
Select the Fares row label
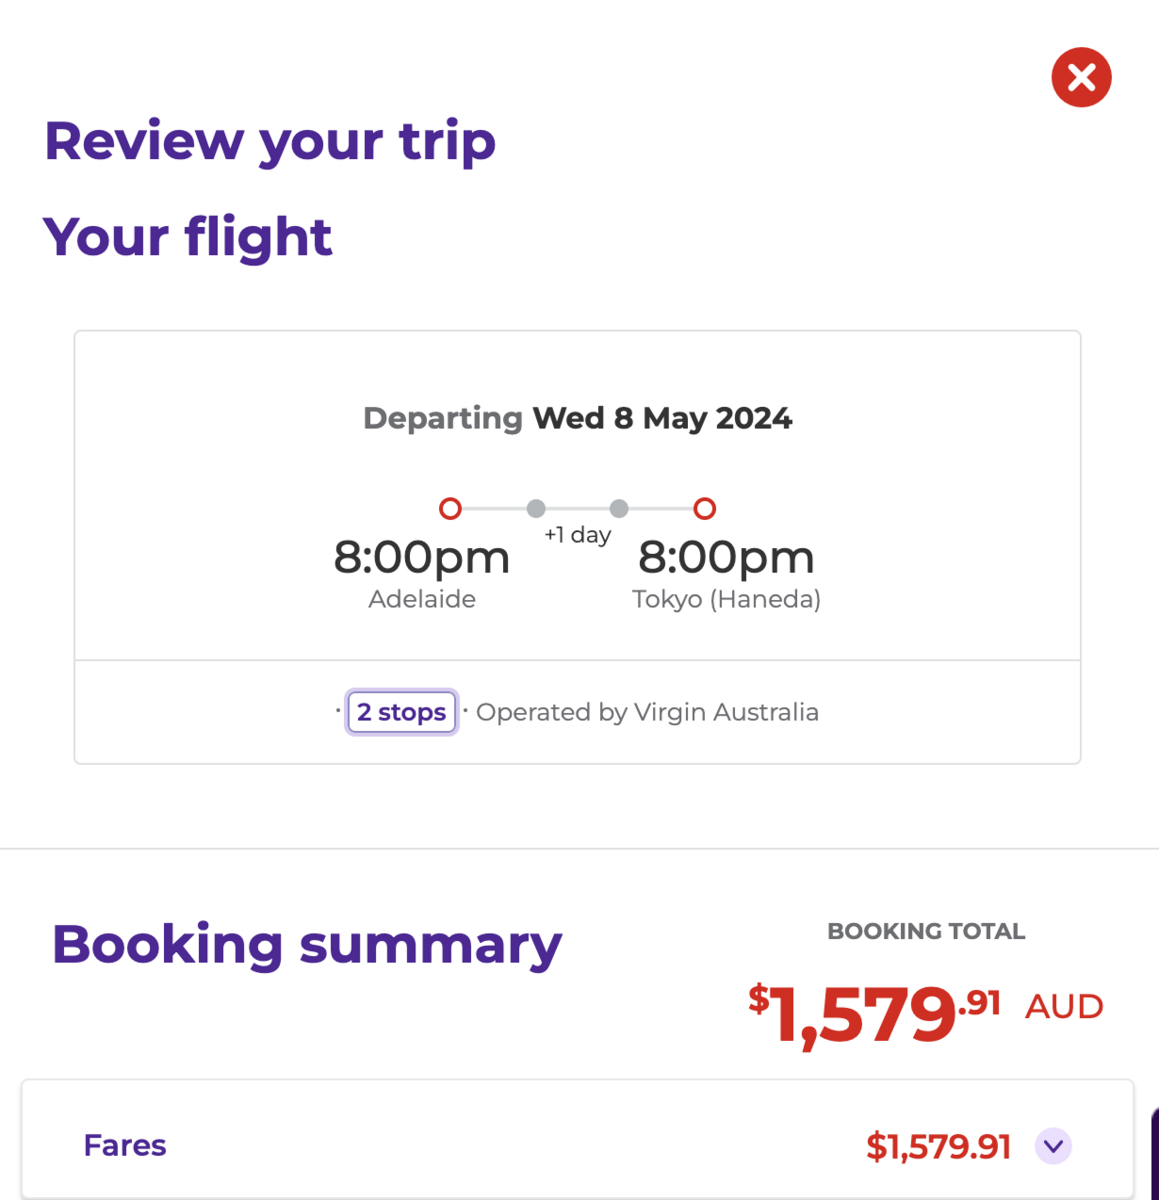(x=125, y=1146)
